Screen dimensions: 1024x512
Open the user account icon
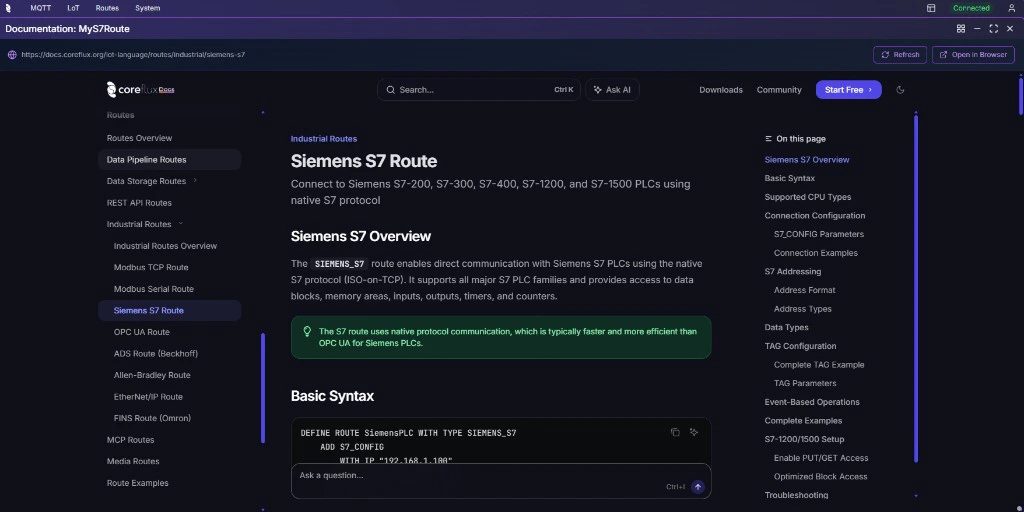[x=1012, y=8]
